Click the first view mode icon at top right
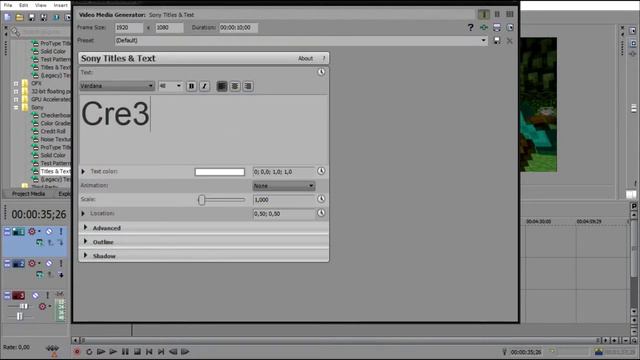 coord(484,14)
